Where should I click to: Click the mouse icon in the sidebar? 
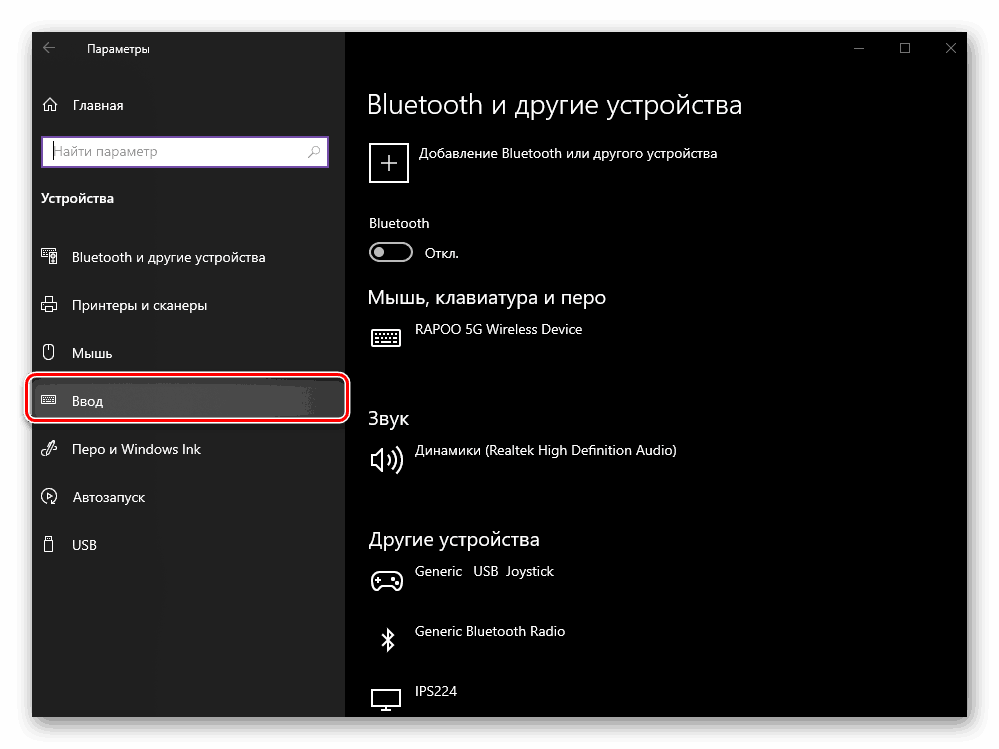[48, 352]
